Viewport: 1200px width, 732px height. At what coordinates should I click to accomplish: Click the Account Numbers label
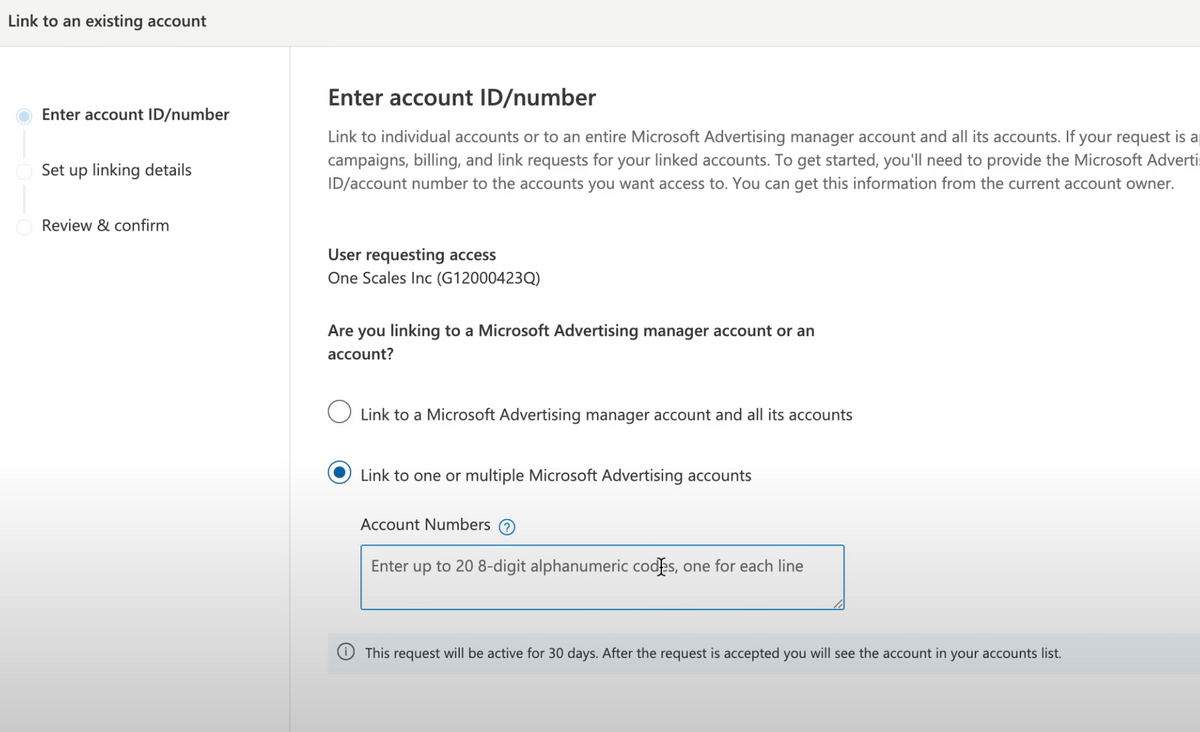click(x=425, y=525)
